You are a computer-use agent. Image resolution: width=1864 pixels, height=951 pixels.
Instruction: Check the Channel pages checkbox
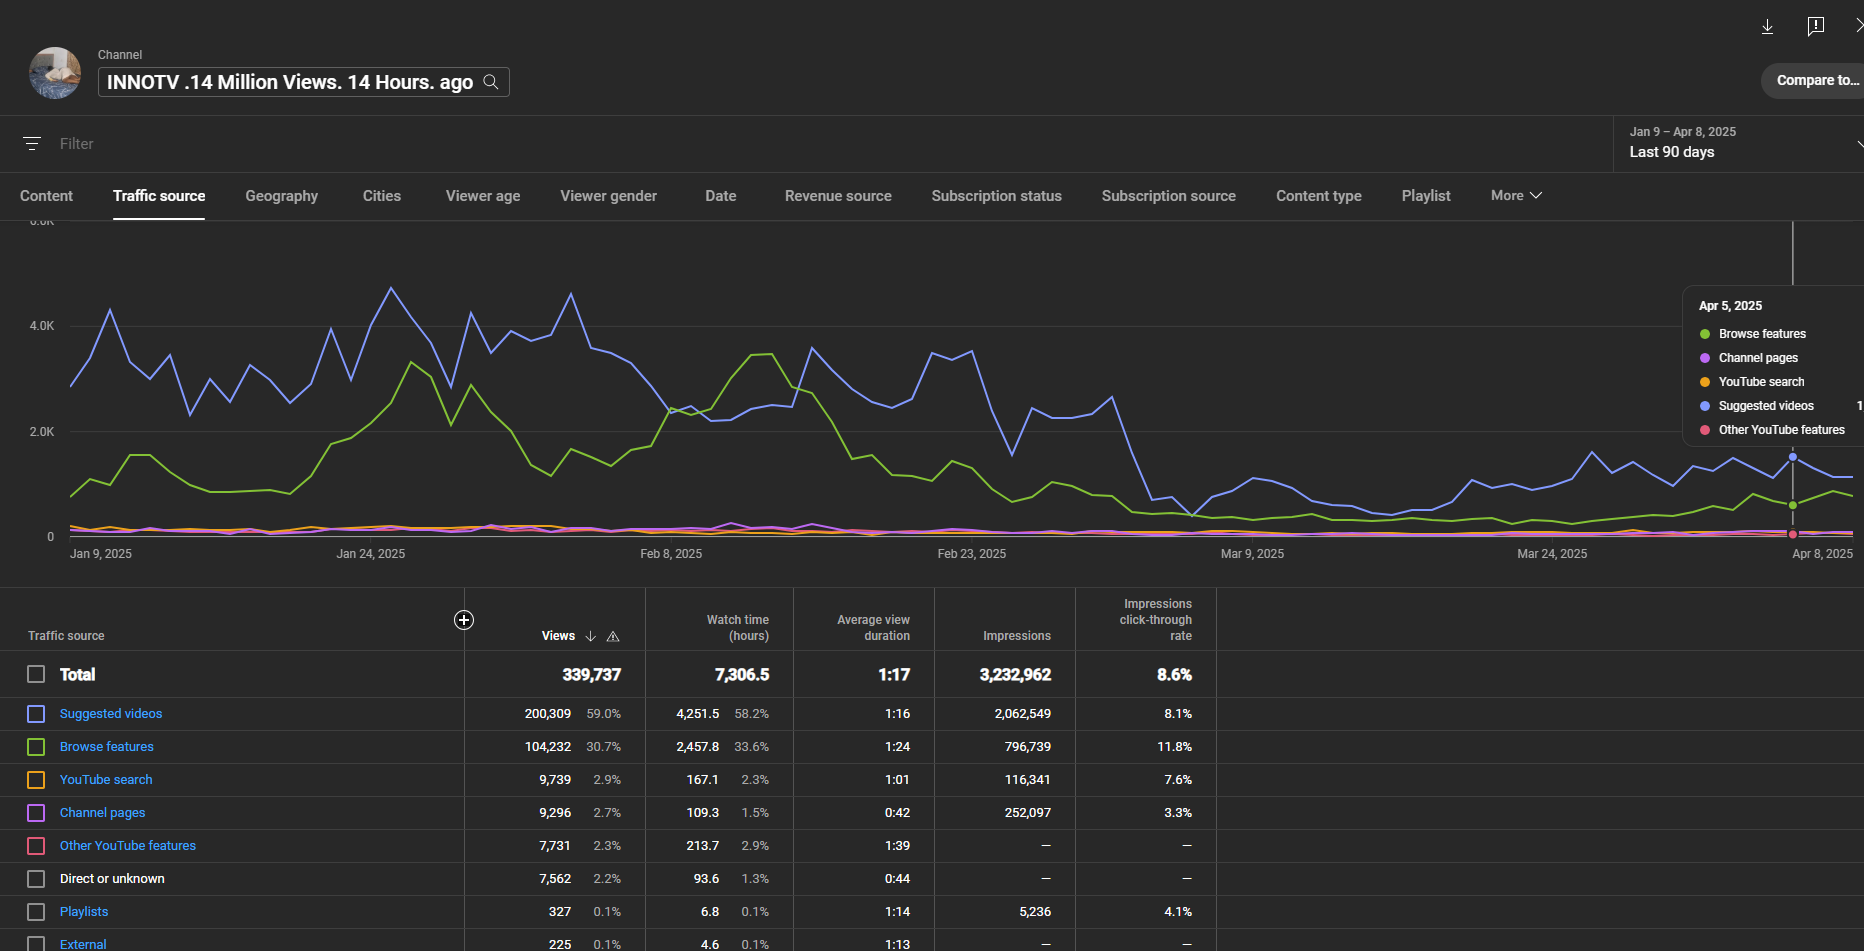36,813
